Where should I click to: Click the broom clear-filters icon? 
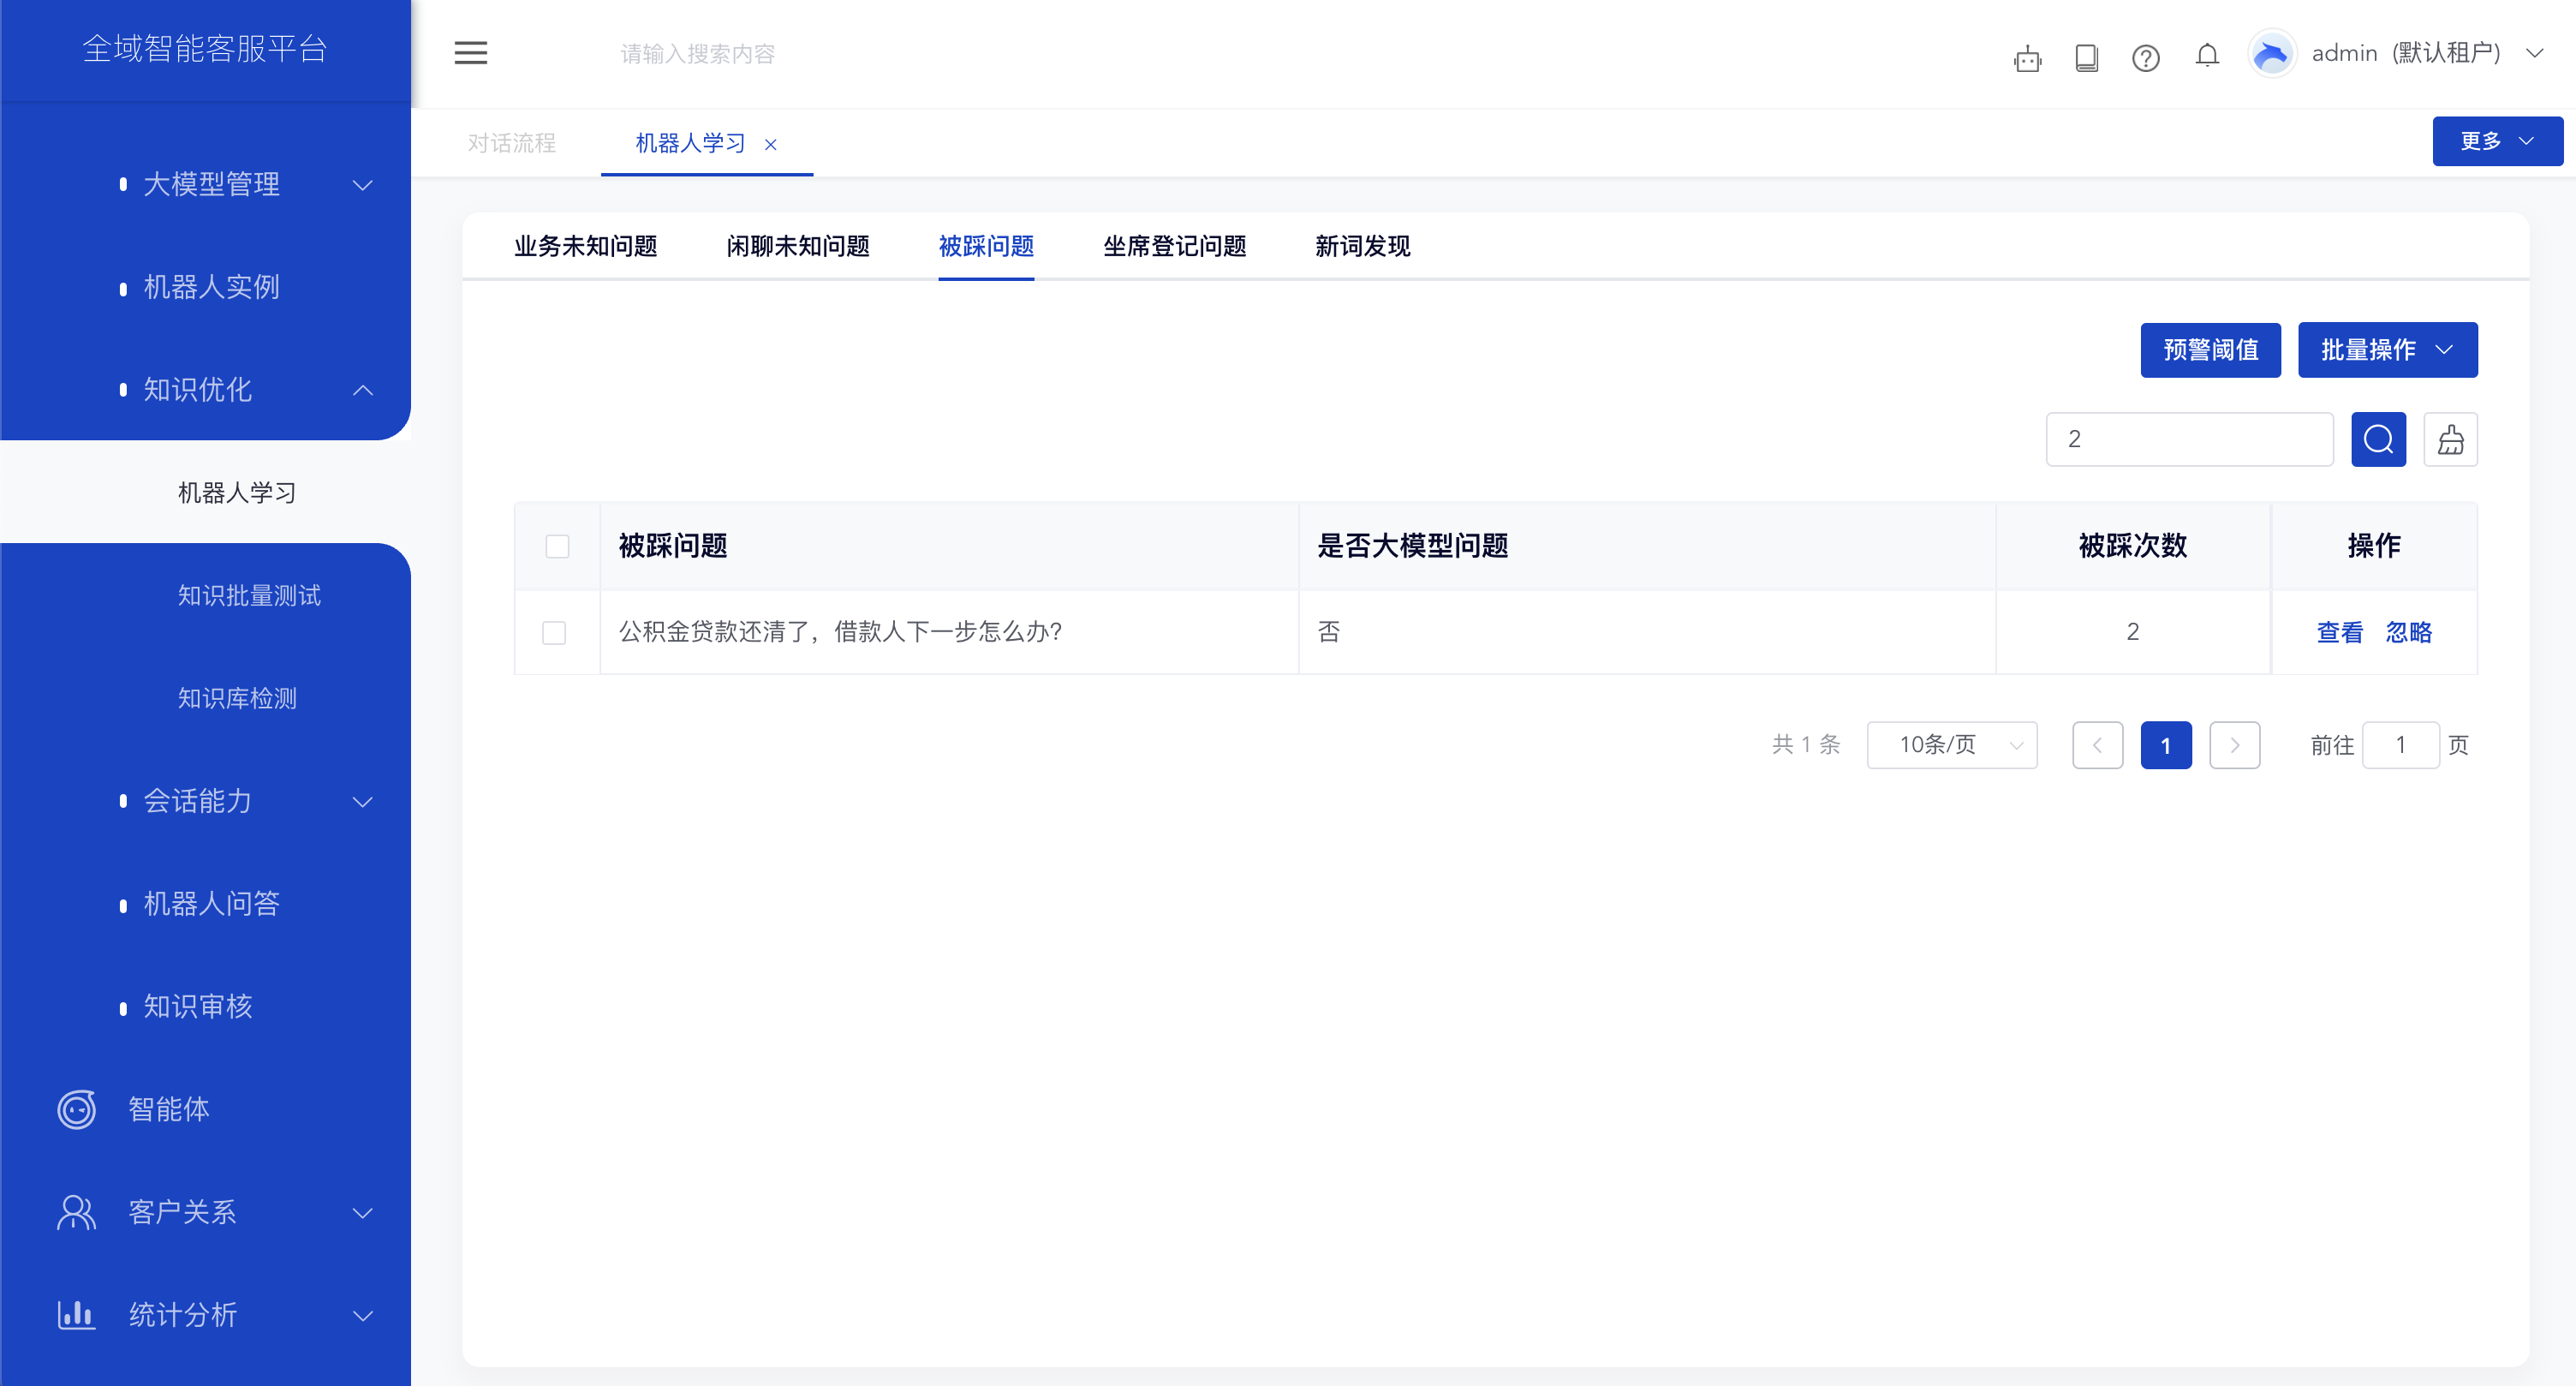2450,439
